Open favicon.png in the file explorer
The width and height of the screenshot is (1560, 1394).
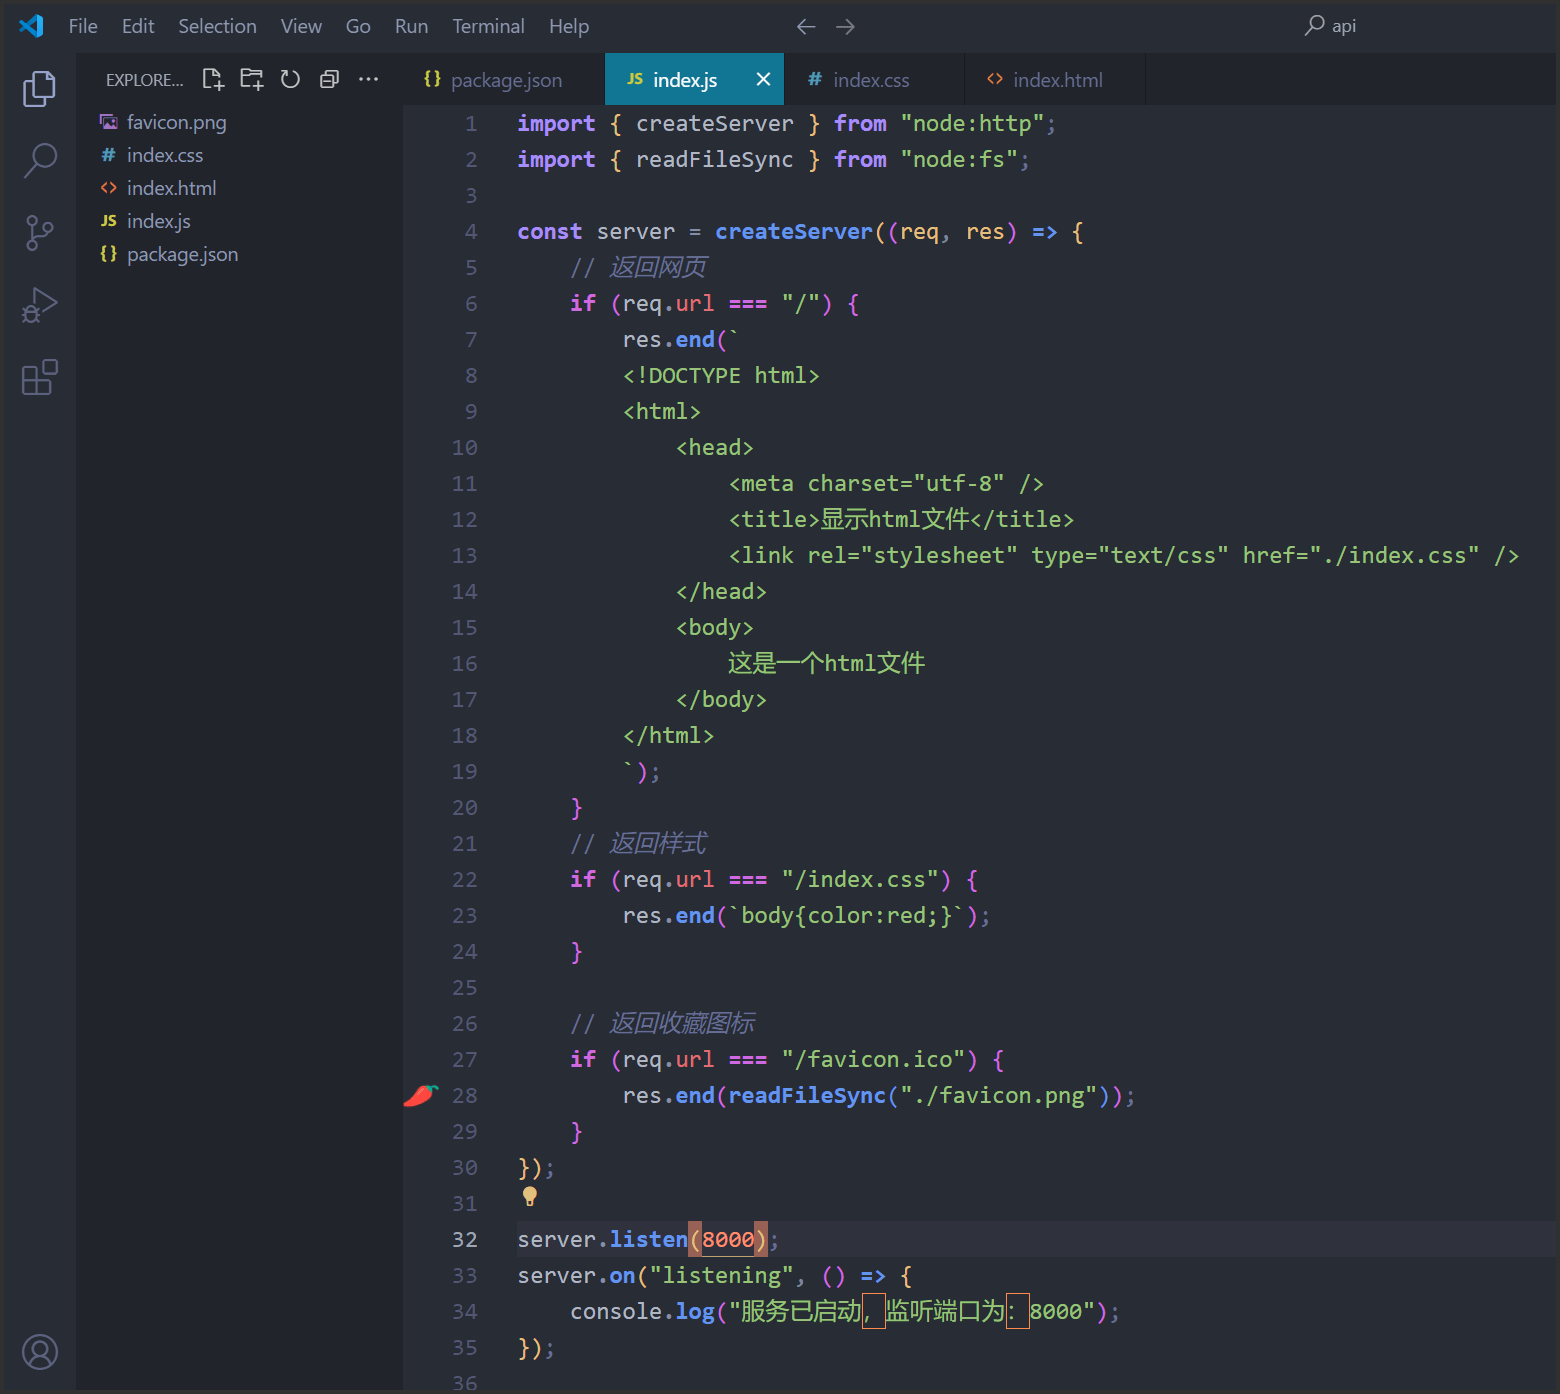240,122
